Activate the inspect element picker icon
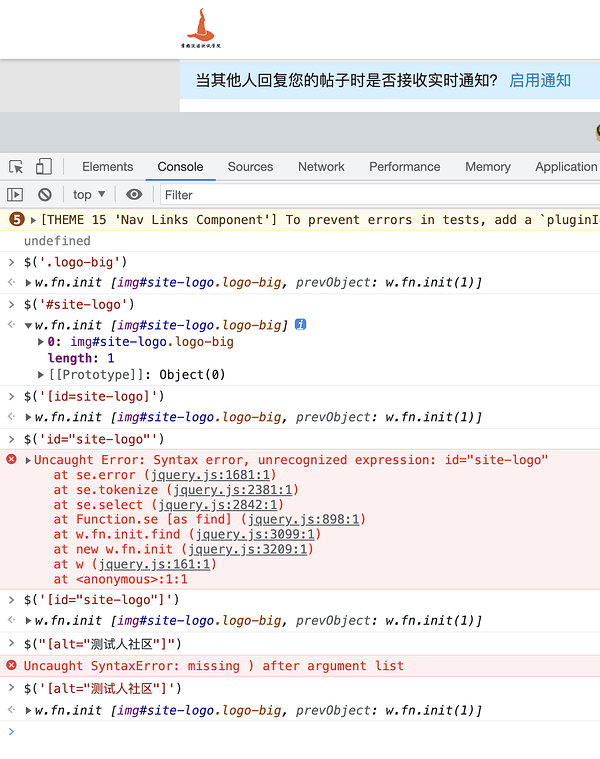 click(x=16, y=167)
